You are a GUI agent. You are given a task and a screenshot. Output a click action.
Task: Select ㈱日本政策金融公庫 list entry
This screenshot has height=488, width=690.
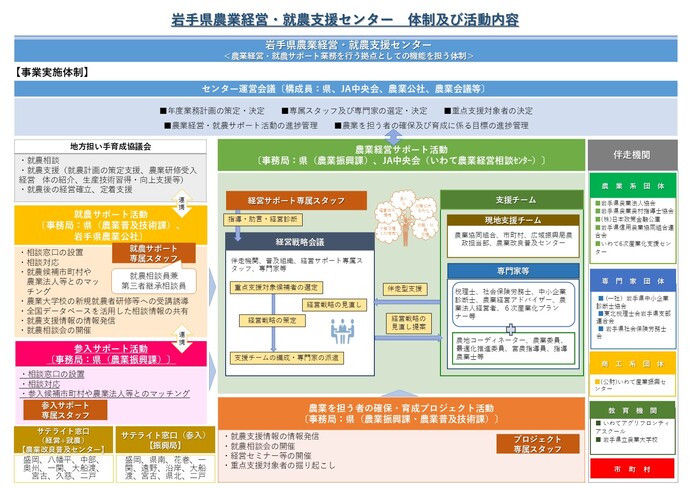tap(628, 219)
